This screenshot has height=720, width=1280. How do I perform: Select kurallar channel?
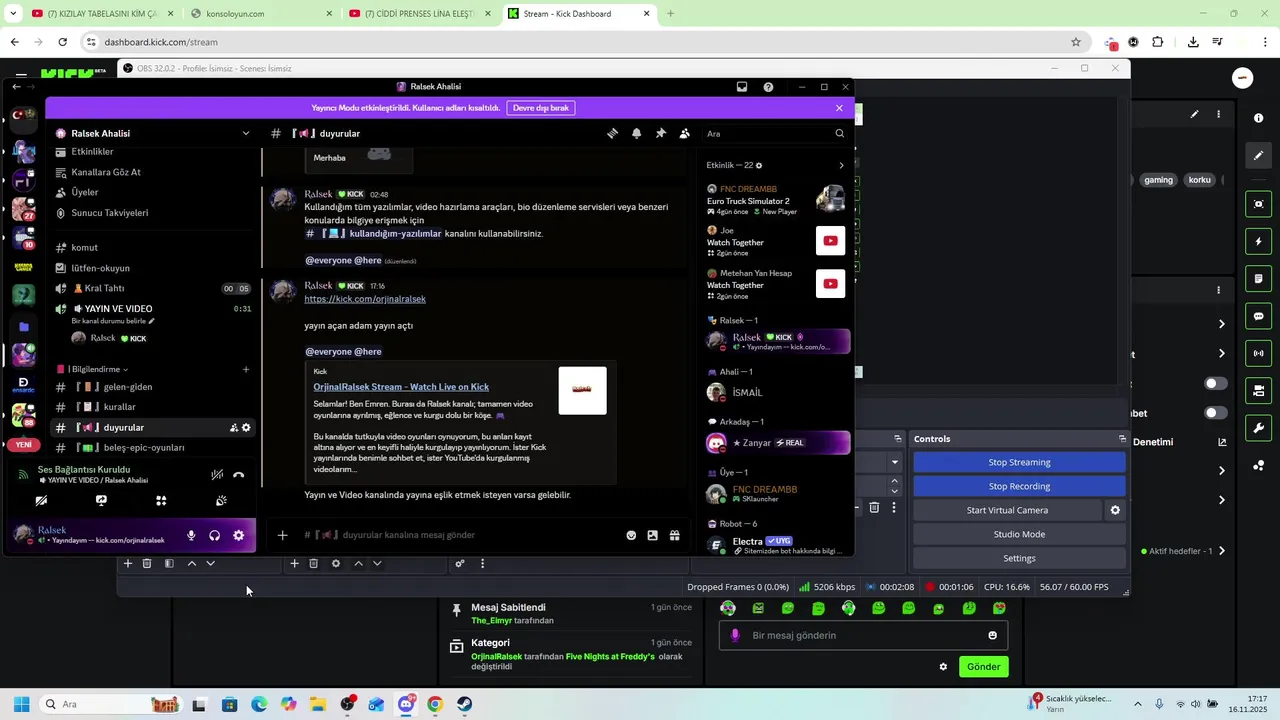pyautogui.click(x=152, y=407)
